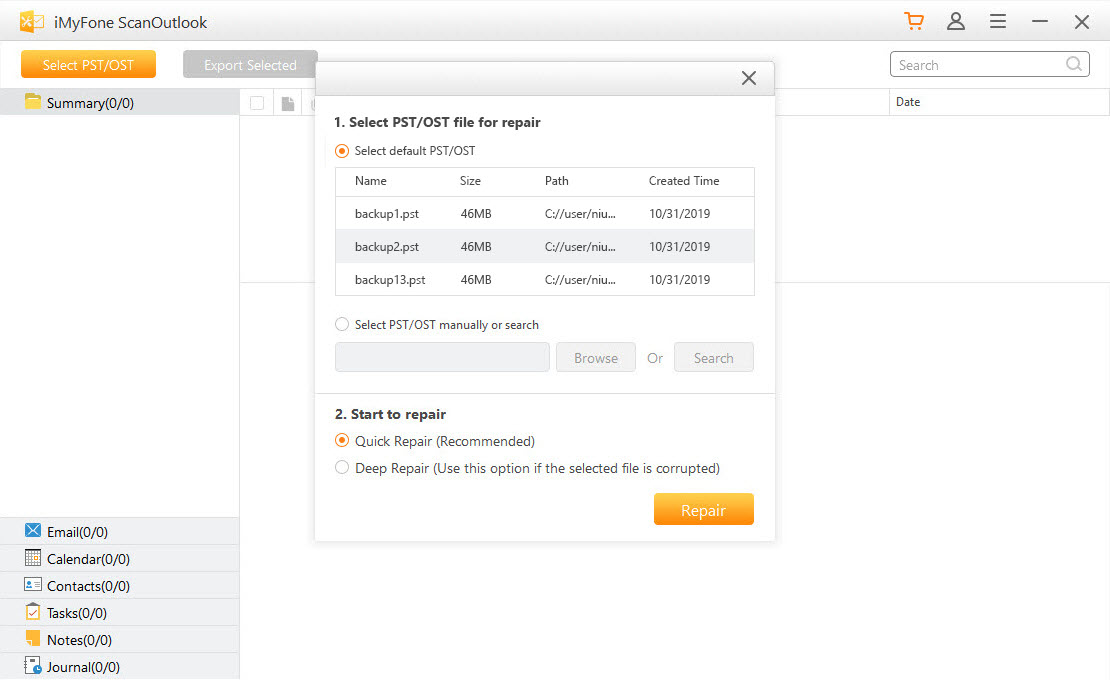Click the Search button beside Browse
The width and height of the screenshot is (1110, 680).
pos(713,357)
